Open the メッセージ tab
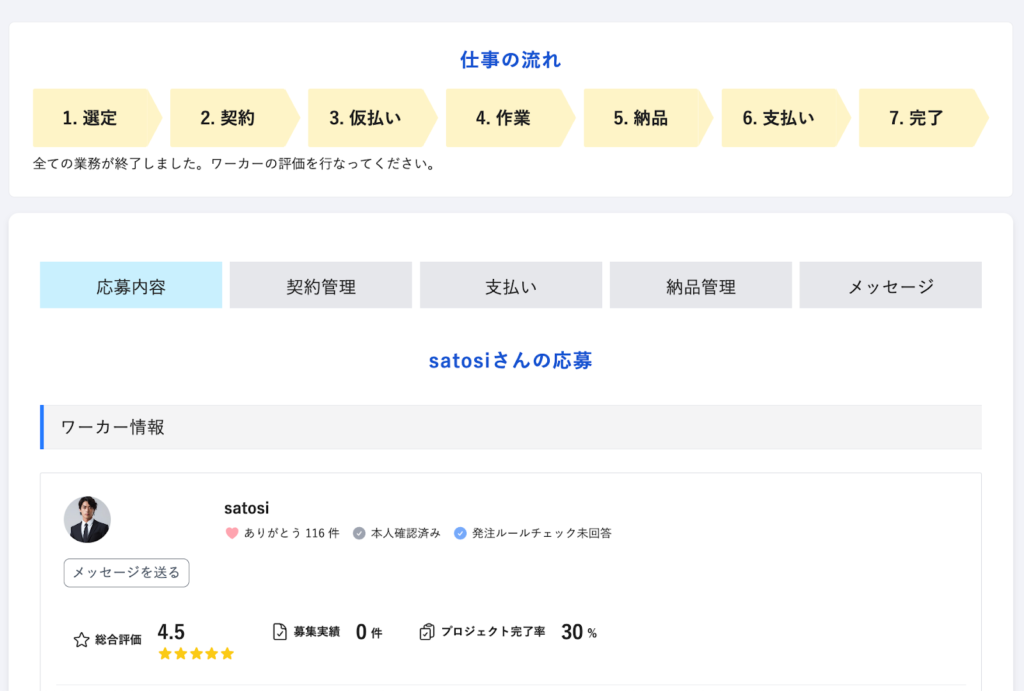Viewport: 1024px width, 691px height. click(x=891, y=286)
